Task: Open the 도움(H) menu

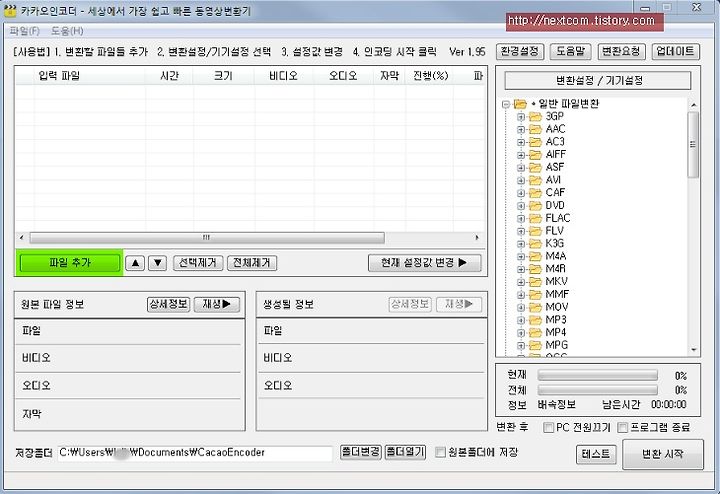Action: coord(67,31)
